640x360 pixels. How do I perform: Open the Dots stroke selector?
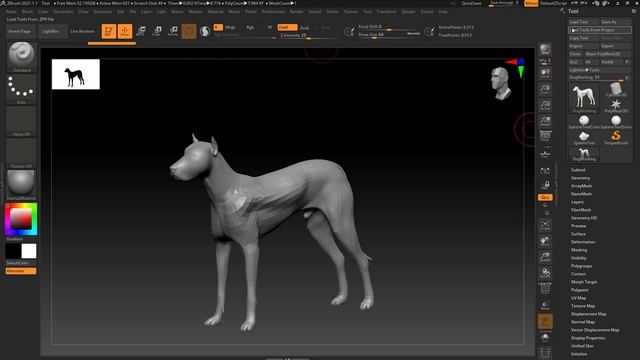click(x=21, y=89)
